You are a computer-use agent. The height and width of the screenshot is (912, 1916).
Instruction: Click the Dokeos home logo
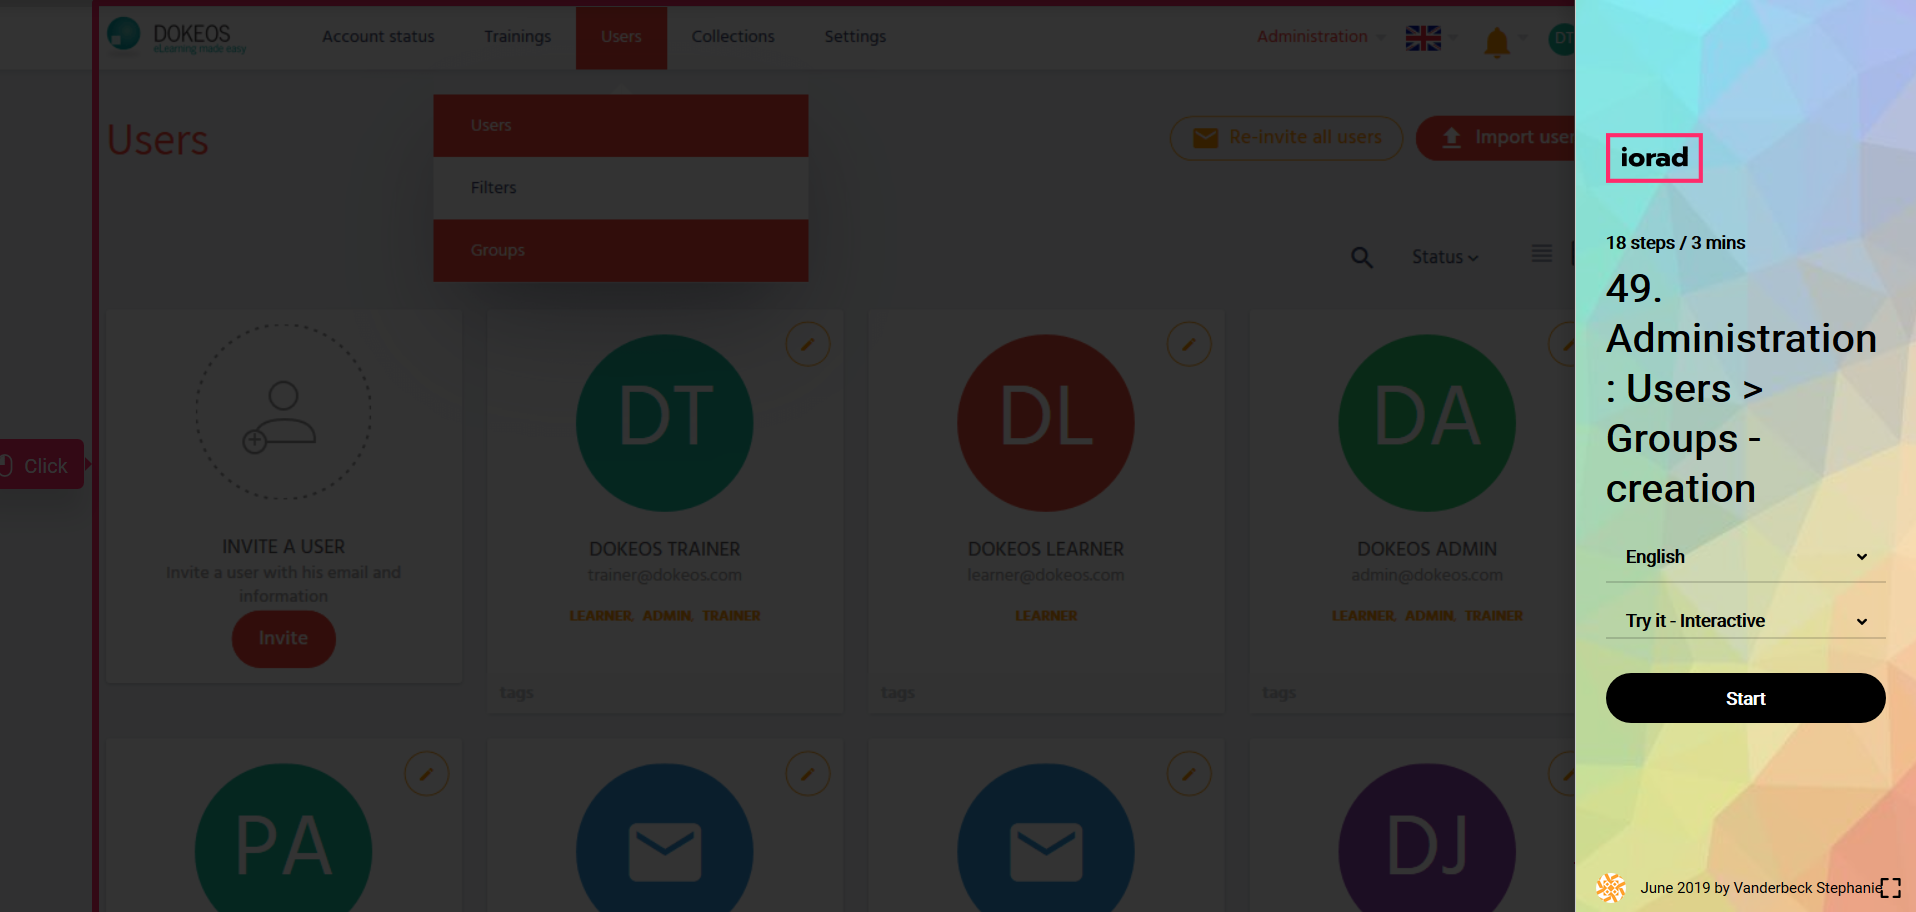coord(177,36)
